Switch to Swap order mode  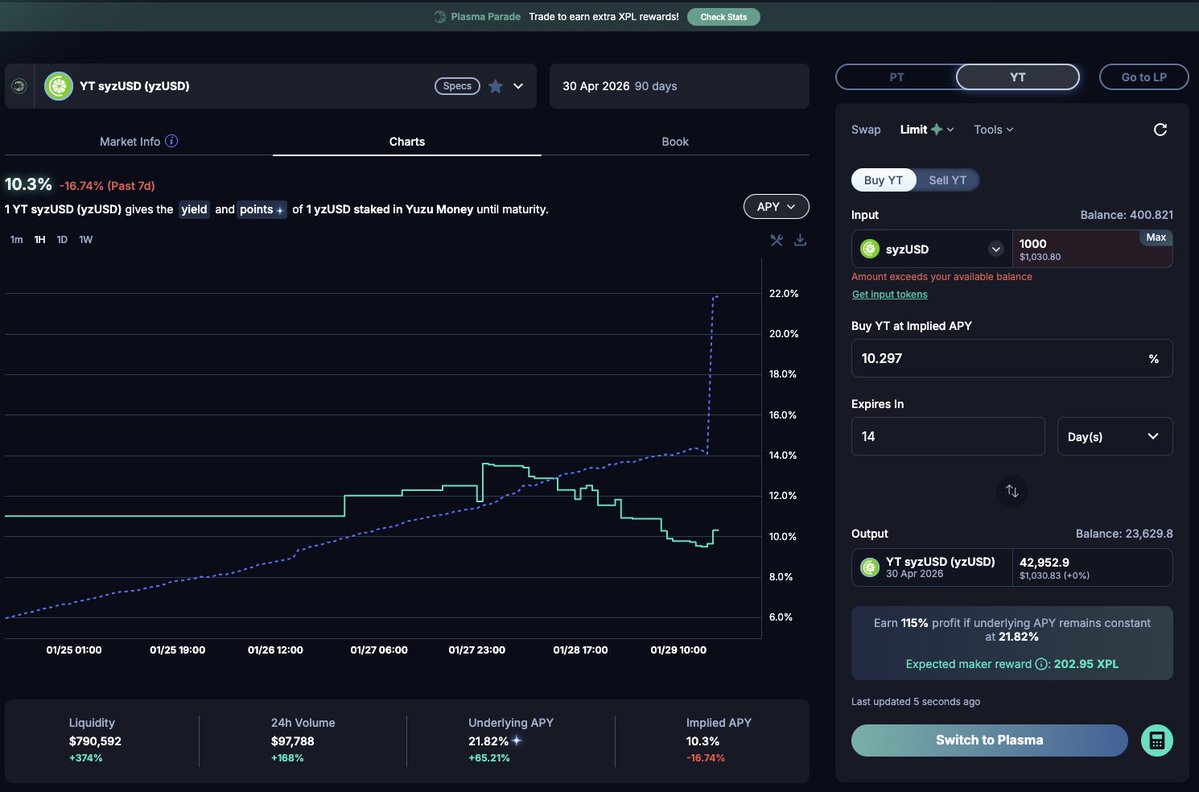tap(866, 130)
